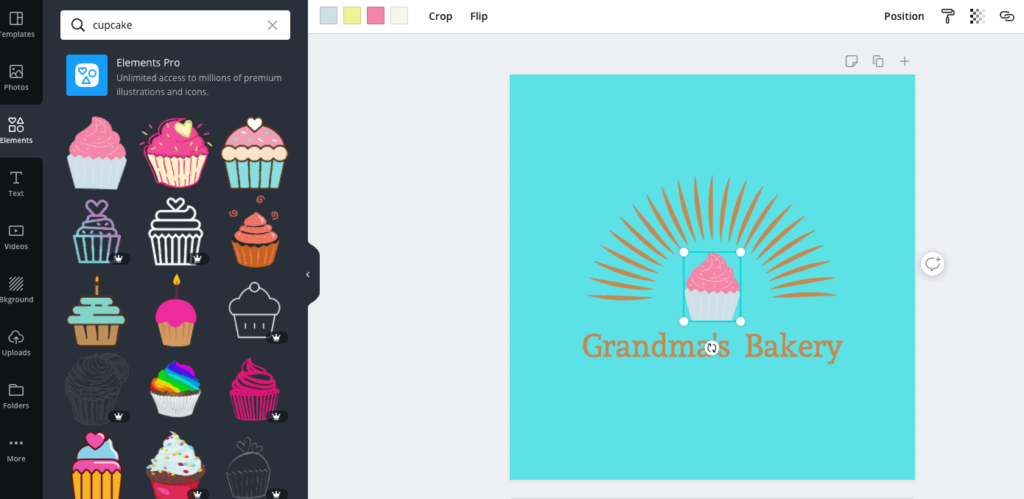Add the hot pink cupcake with yellow heart

point(175,153)
